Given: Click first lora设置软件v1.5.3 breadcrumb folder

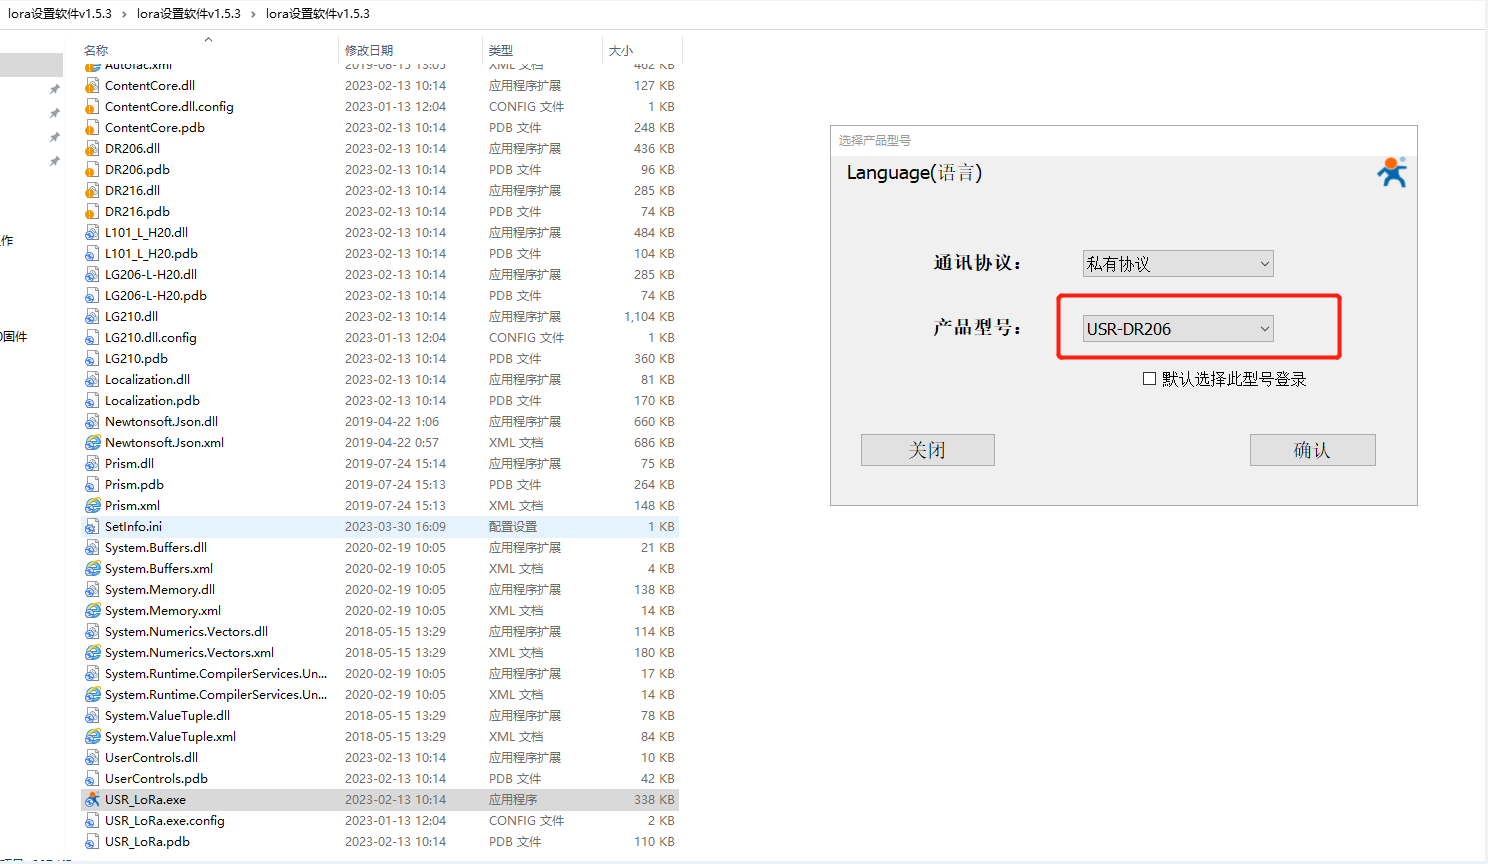Looking at the screenshot, I should coord(60,14).
